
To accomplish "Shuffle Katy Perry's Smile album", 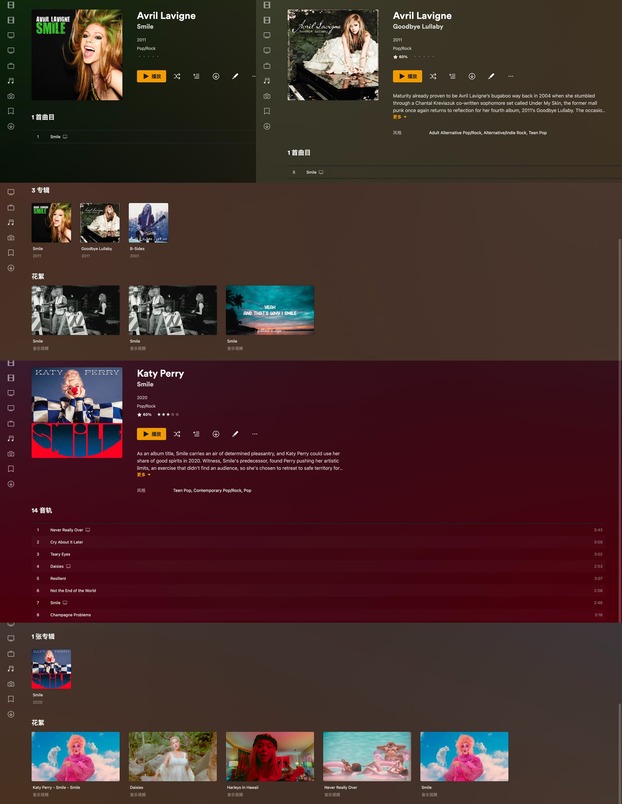I will pos(177,434).
